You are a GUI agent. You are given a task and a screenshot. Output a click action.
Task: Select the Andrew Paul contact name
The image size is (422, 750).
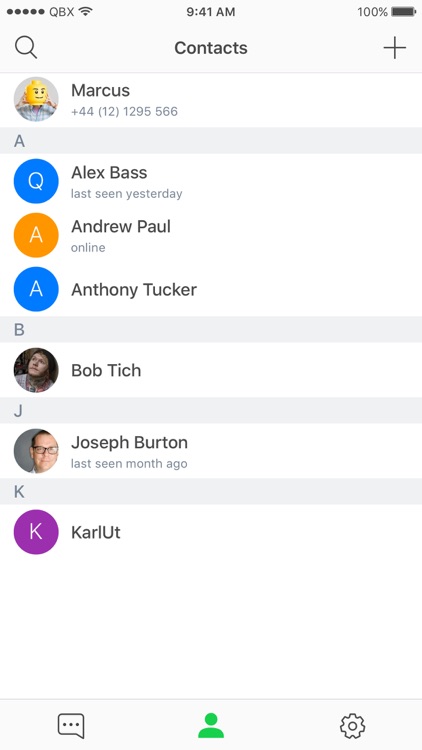[x=121, y=226]
